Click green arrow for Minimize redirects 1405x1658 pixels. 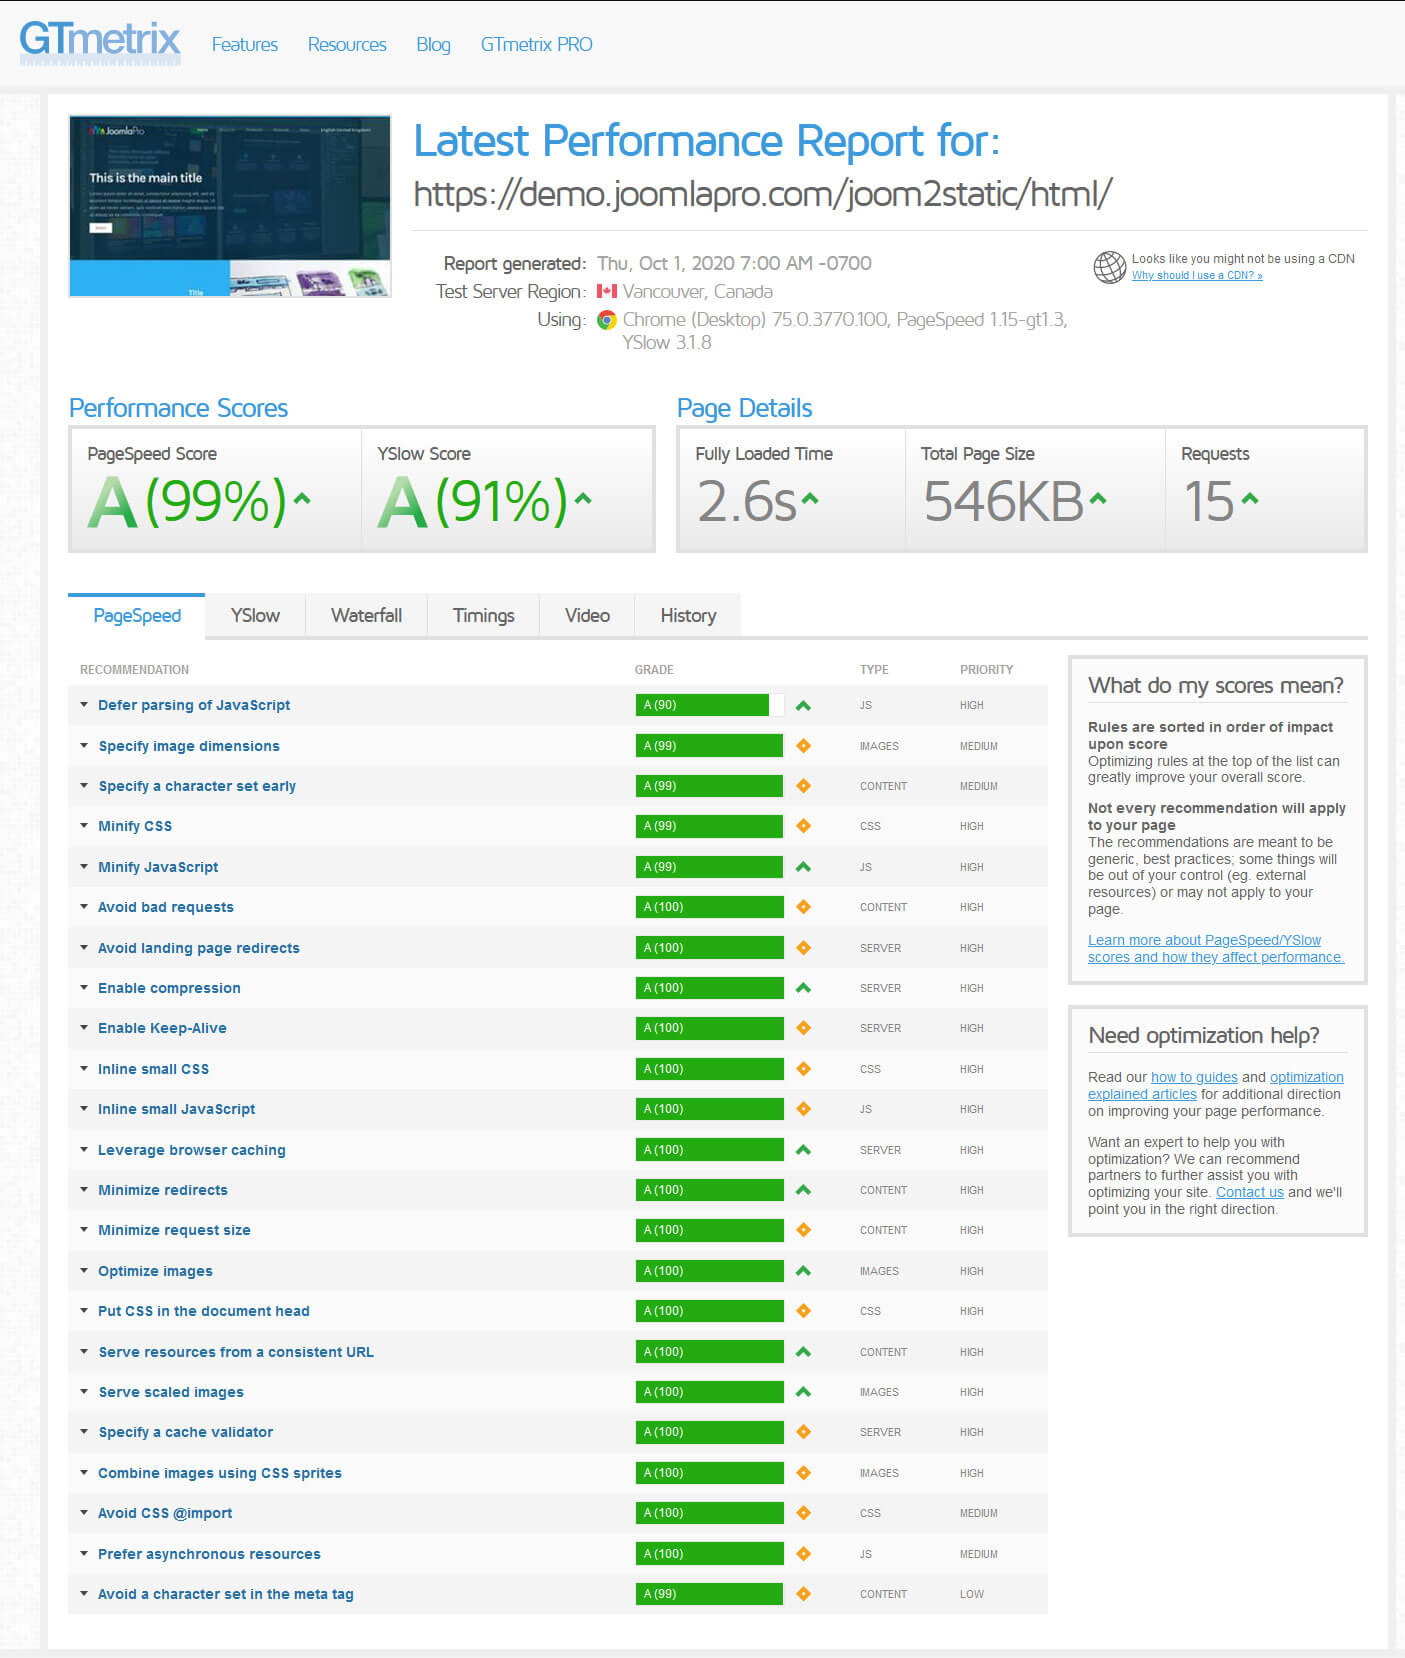[803, 1190]
